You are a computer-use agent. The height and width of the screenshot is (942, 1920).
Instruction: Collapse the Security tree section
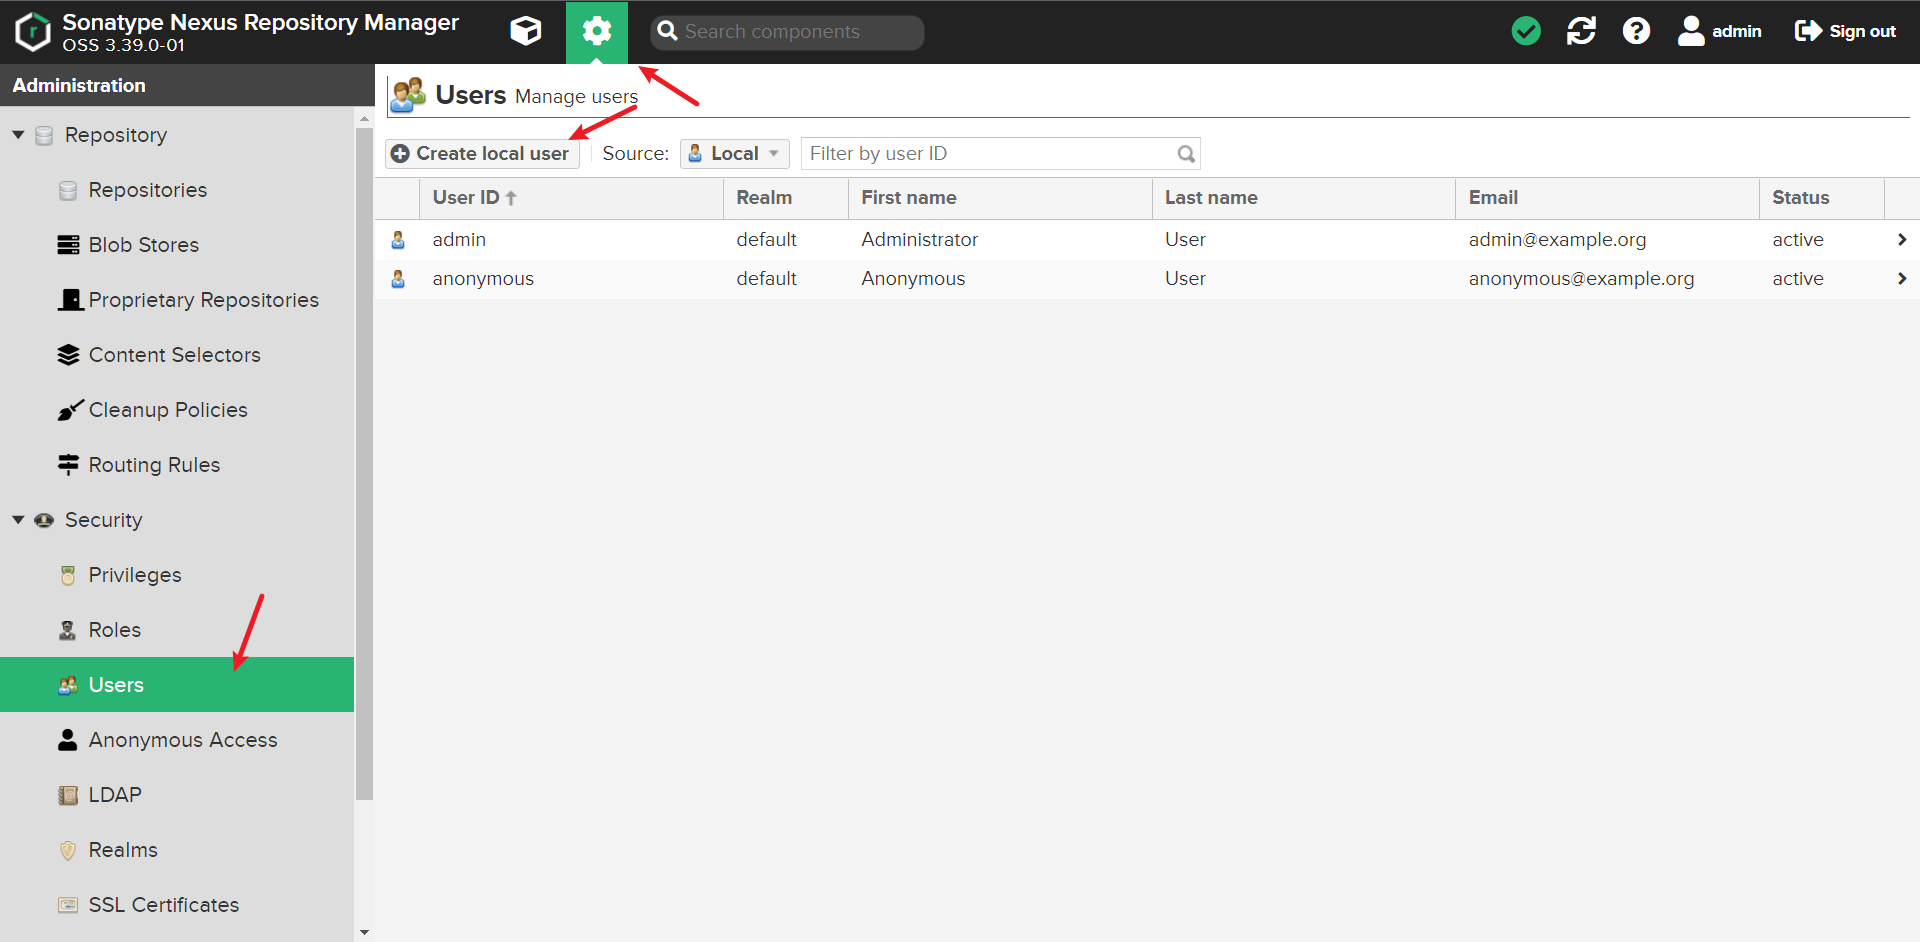(18, 520)
